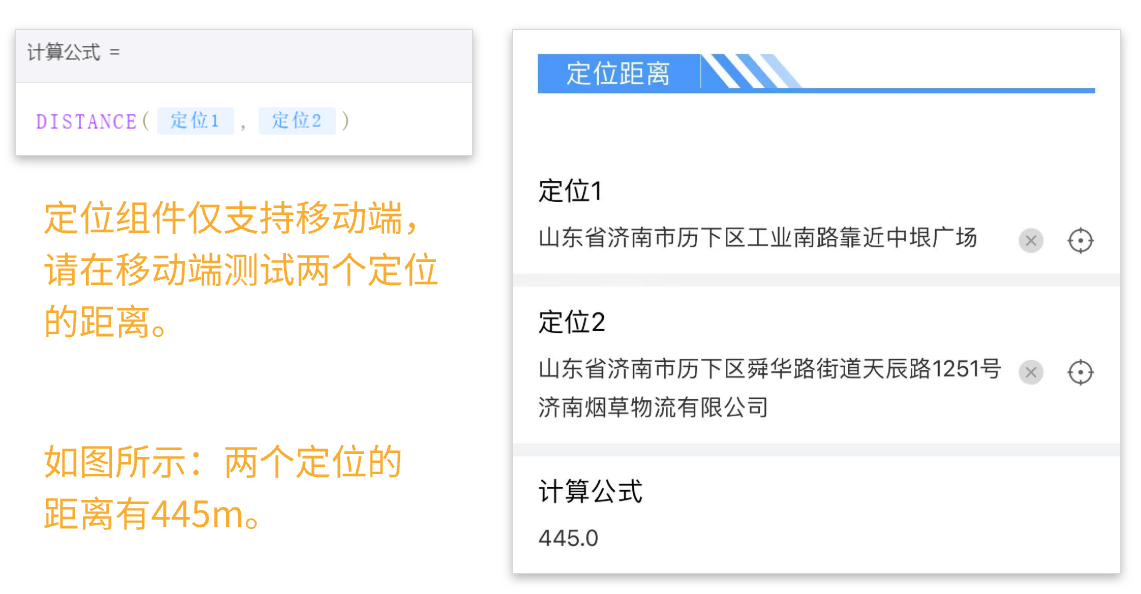Select the 定位1 tag in the formula
Viewport: 1141px width, 594px height.
tap(195, 121)
